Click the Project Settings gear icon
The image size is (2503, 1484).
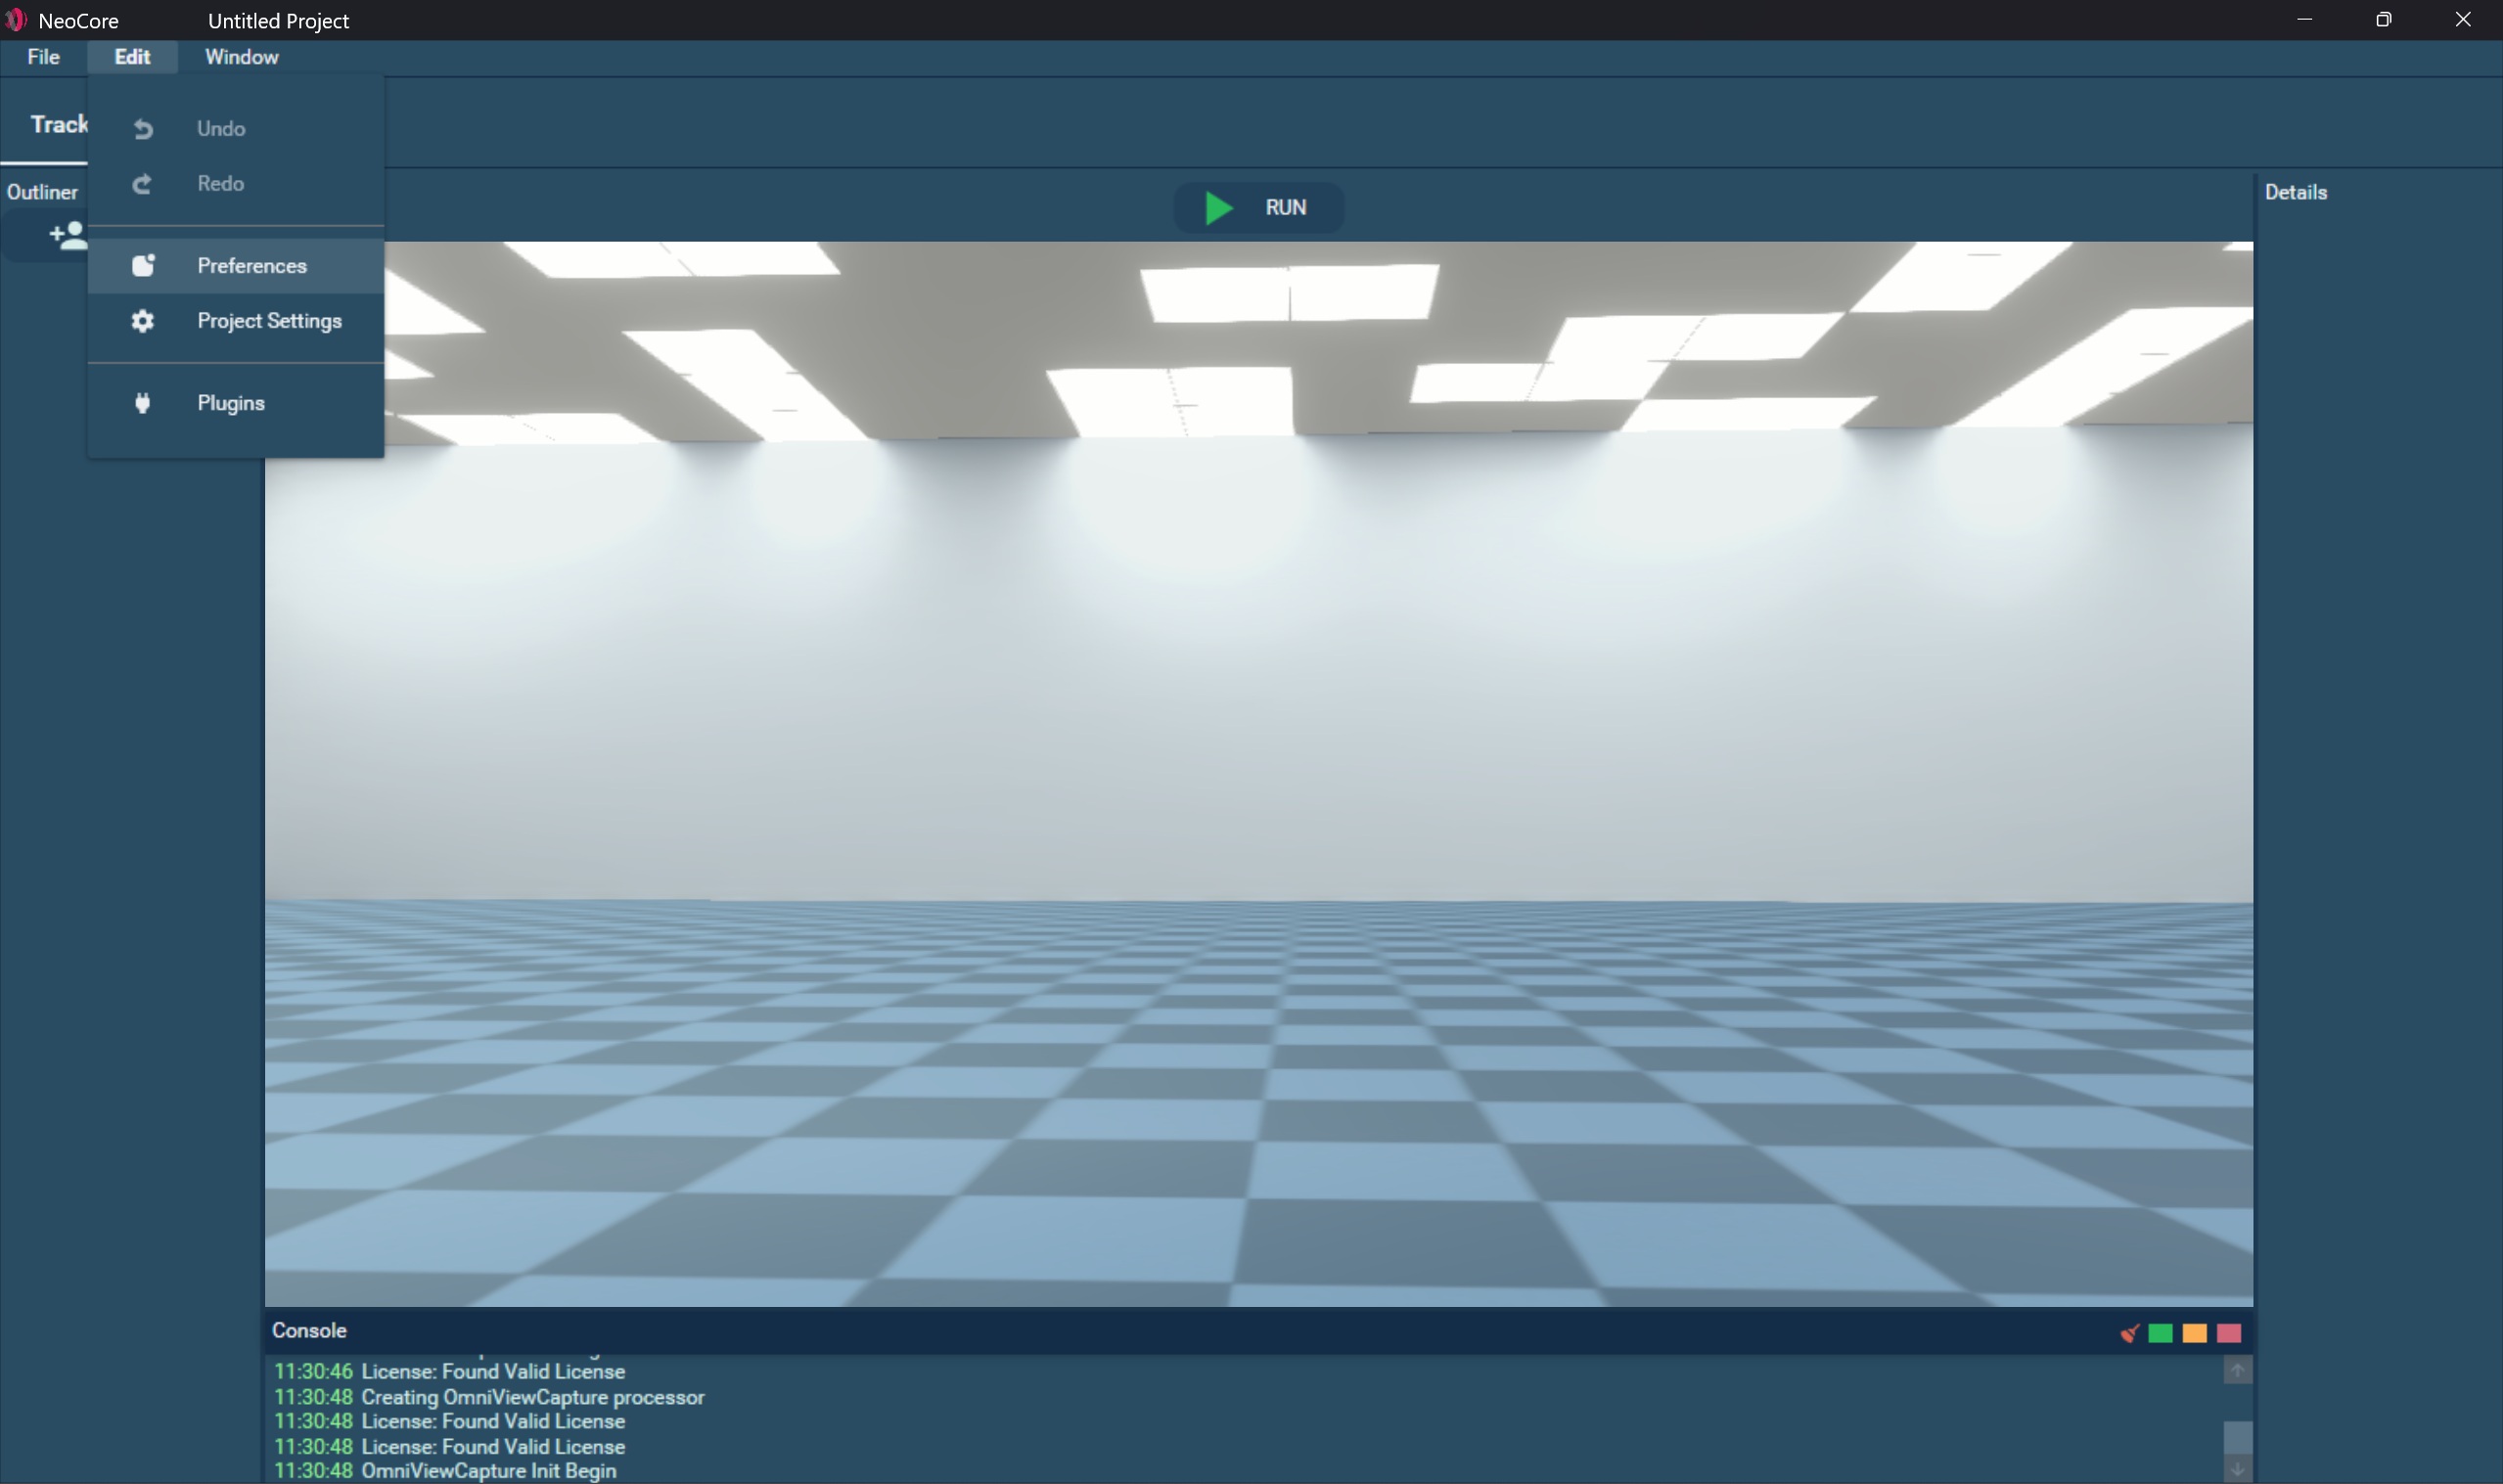pyautogui.click(x=143, y=321)
